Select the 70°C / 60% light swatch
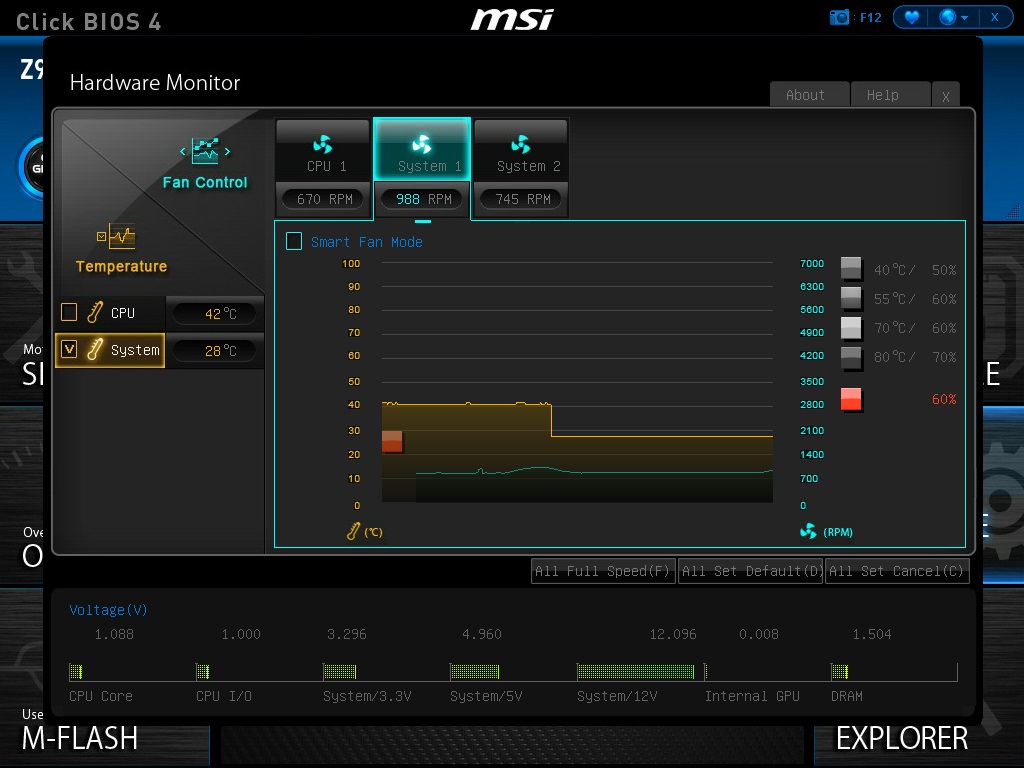This screenshot has width=1024, height=768. click(x=851, y=327)
